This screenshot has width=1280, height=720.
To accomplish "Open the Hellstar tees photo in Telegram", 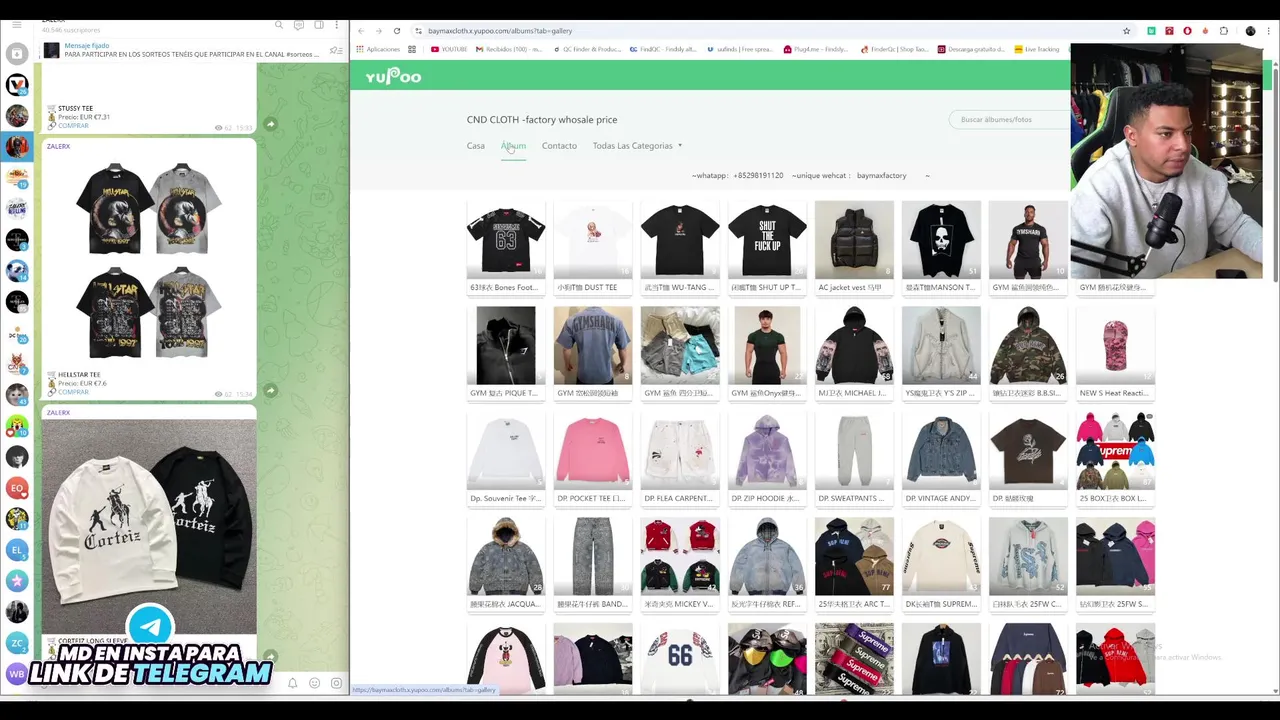I will pyautogui.click(x=149, y=260).
